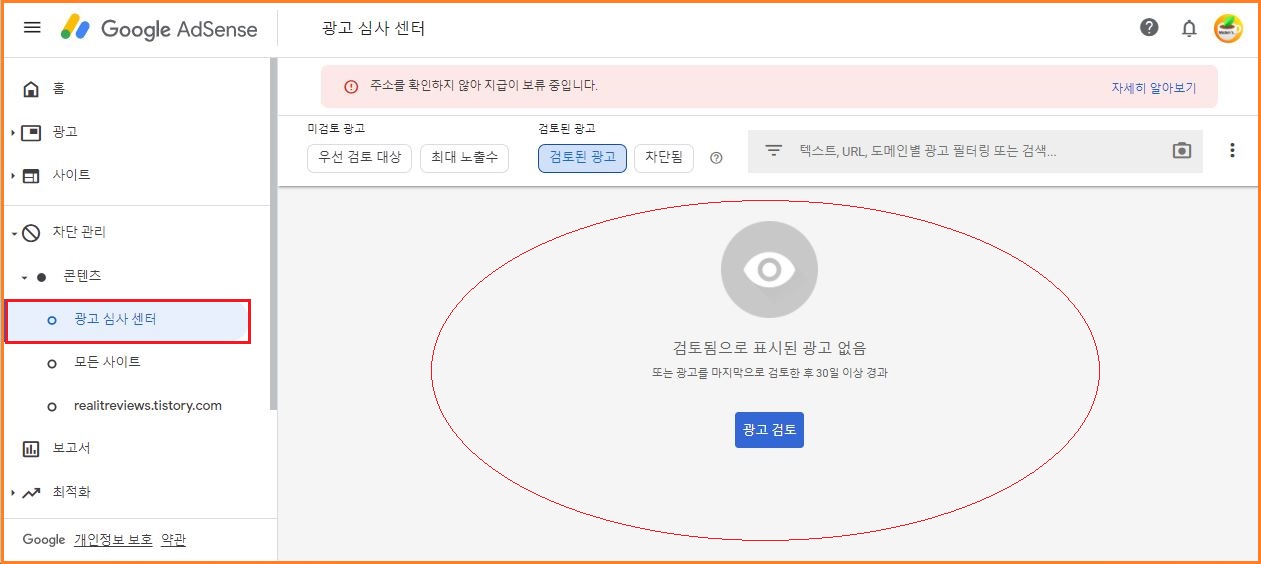This screenshot has width=1261, height=564.
Task: Click the camera image search icon
Action: pyautogui.click(x=1182, y=151)
